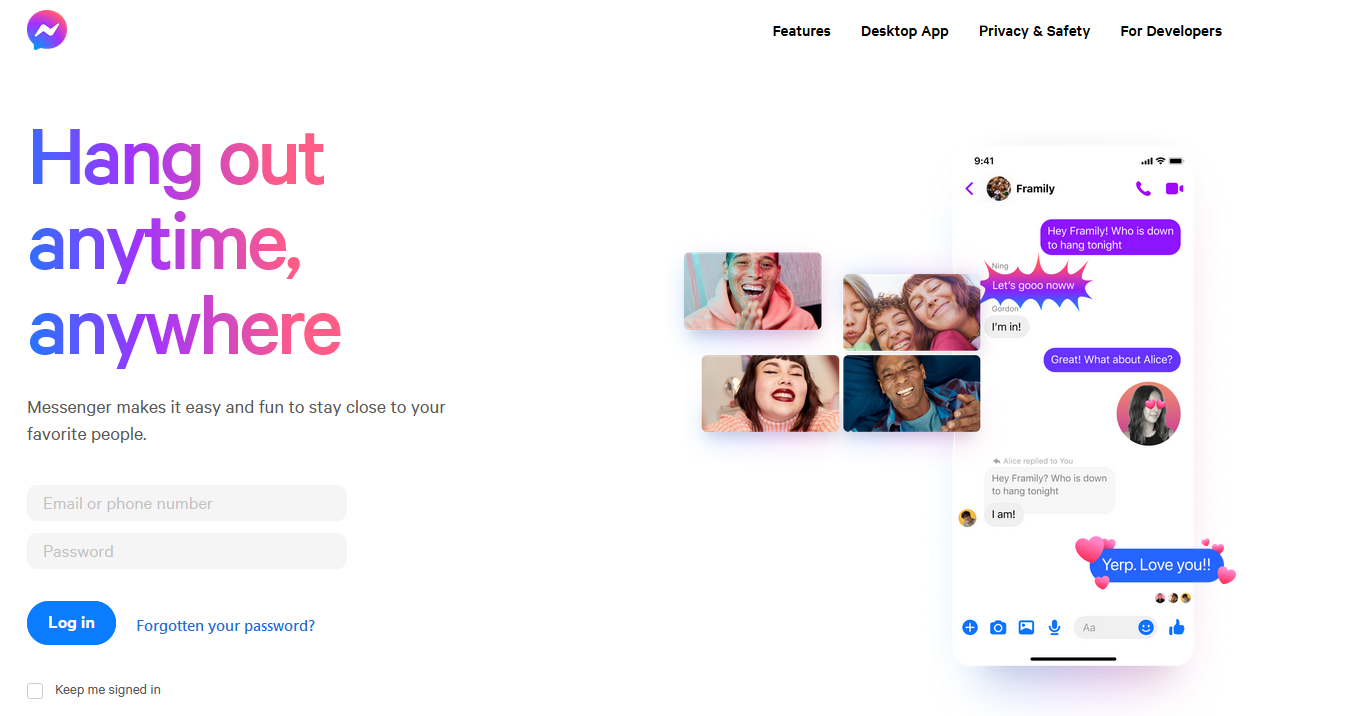The height and width of the screenshot is (716, 1346).
Task: Click the thumbs-up like icon
Action: click(1176, 627)
